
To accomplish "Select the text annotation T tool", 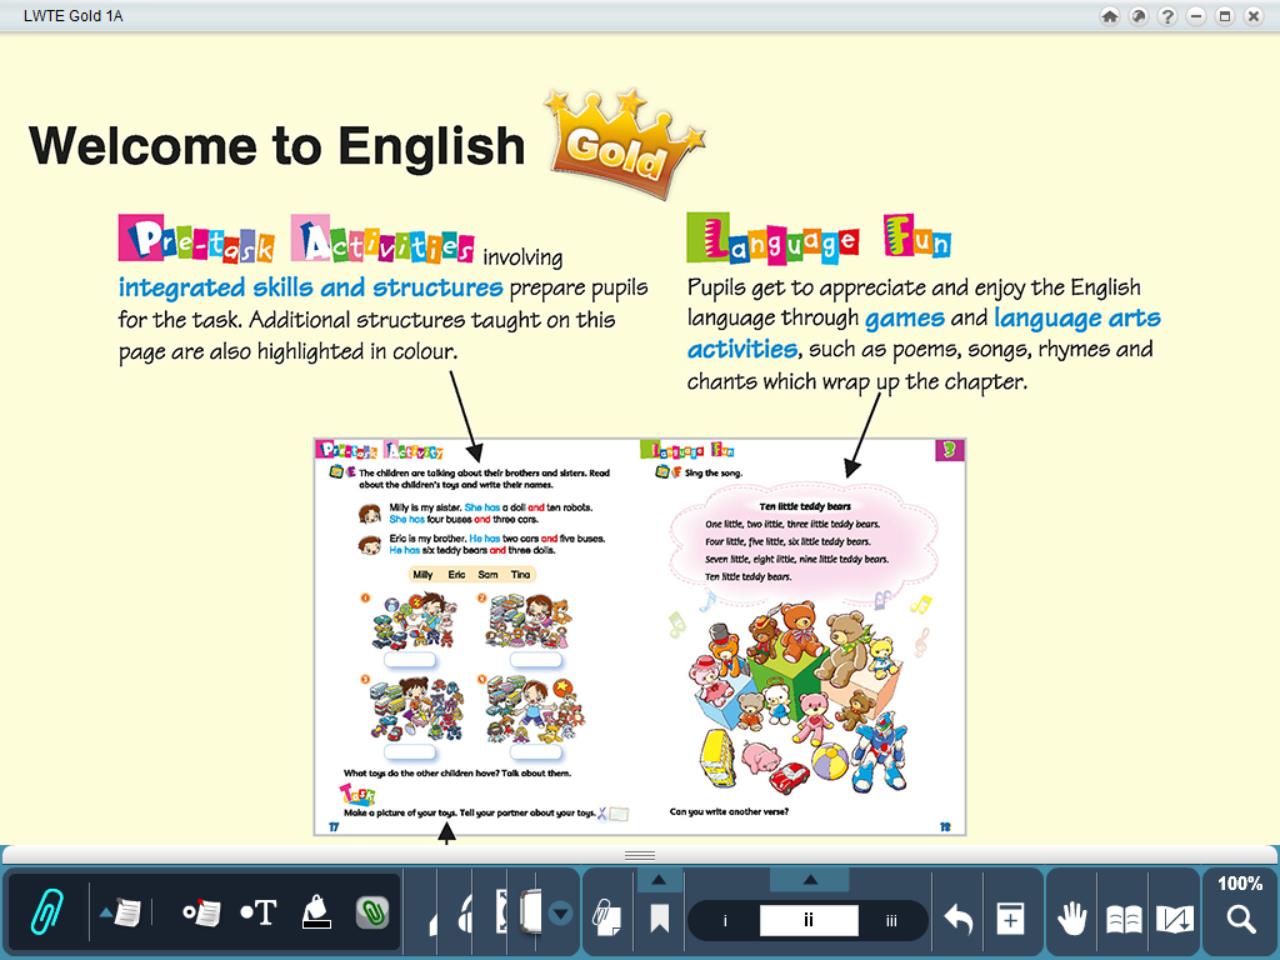I will (258, 913).
